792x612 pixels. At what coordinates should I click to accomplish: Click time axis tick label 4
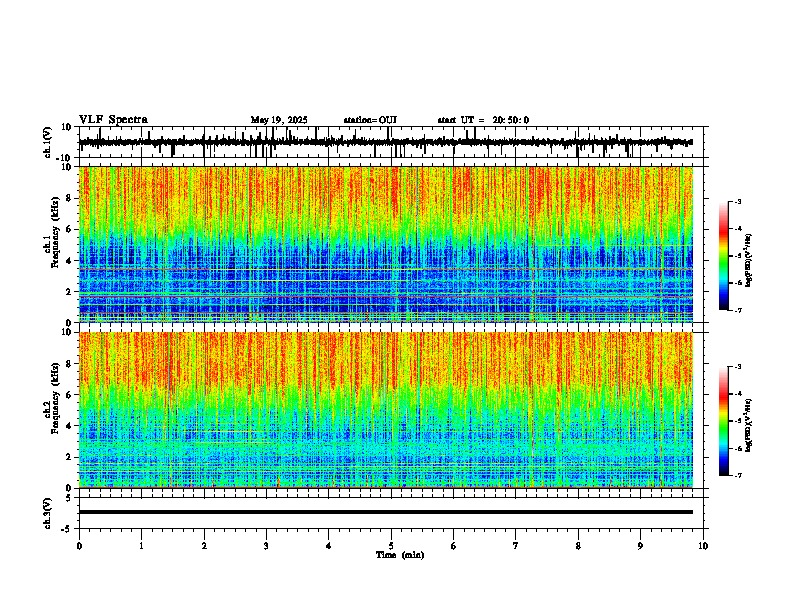pos(329,546)
